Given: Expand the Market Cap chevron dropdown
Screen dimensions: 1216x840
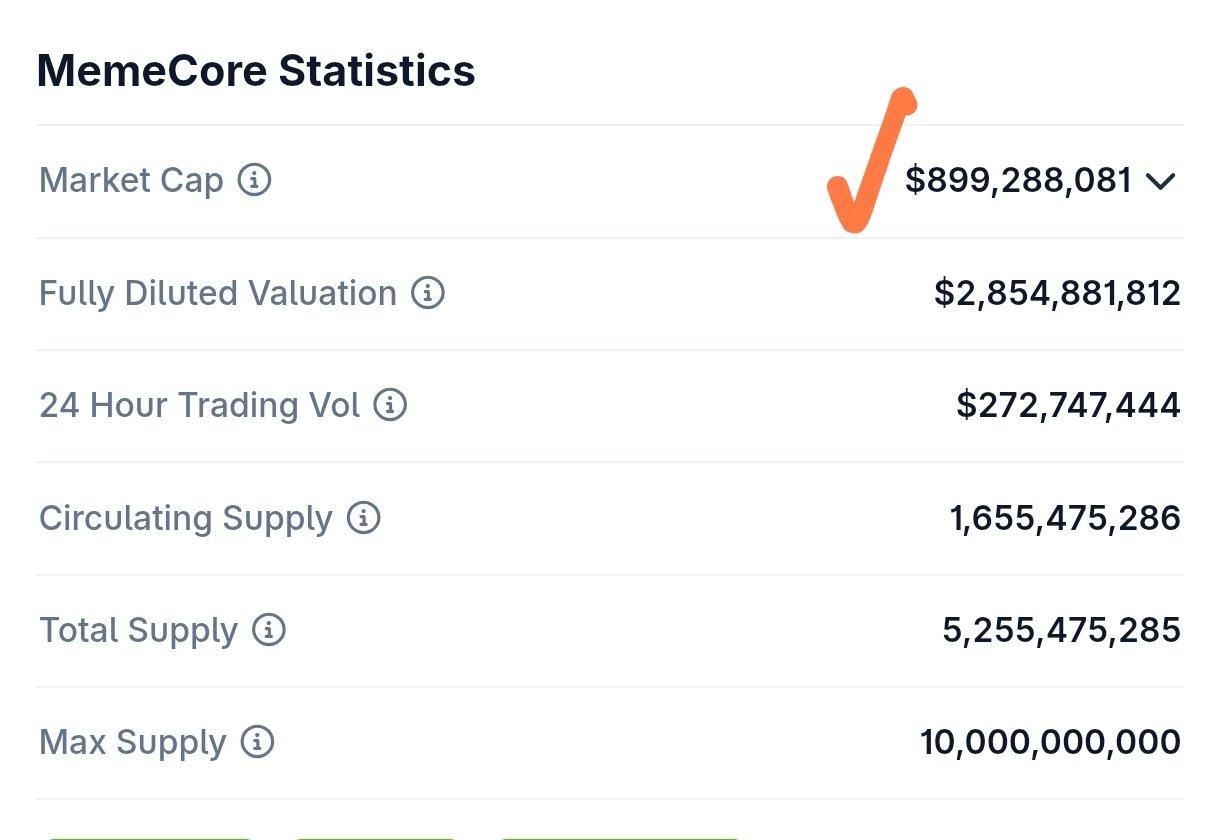Looking at the screenshot, I should click(1160, 181).
